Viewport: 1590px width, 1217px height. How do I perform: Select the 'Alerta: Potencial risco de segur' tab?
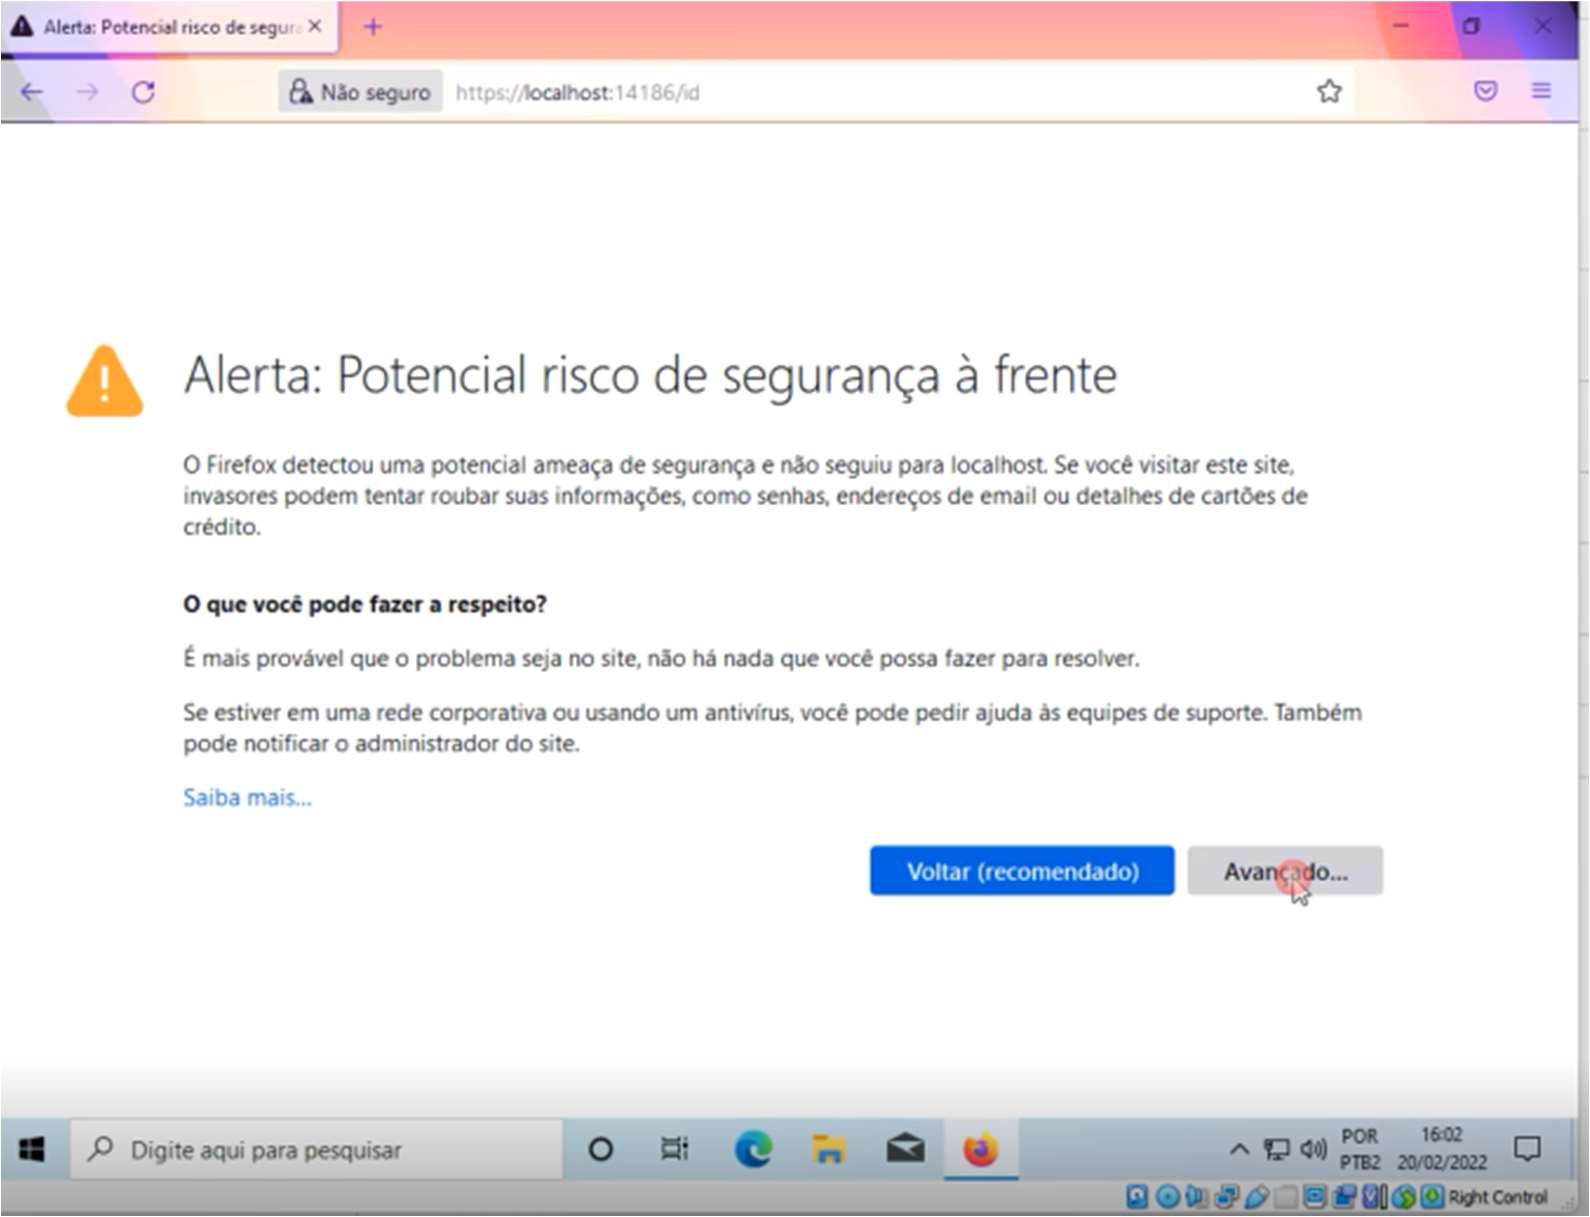[168, 27]
